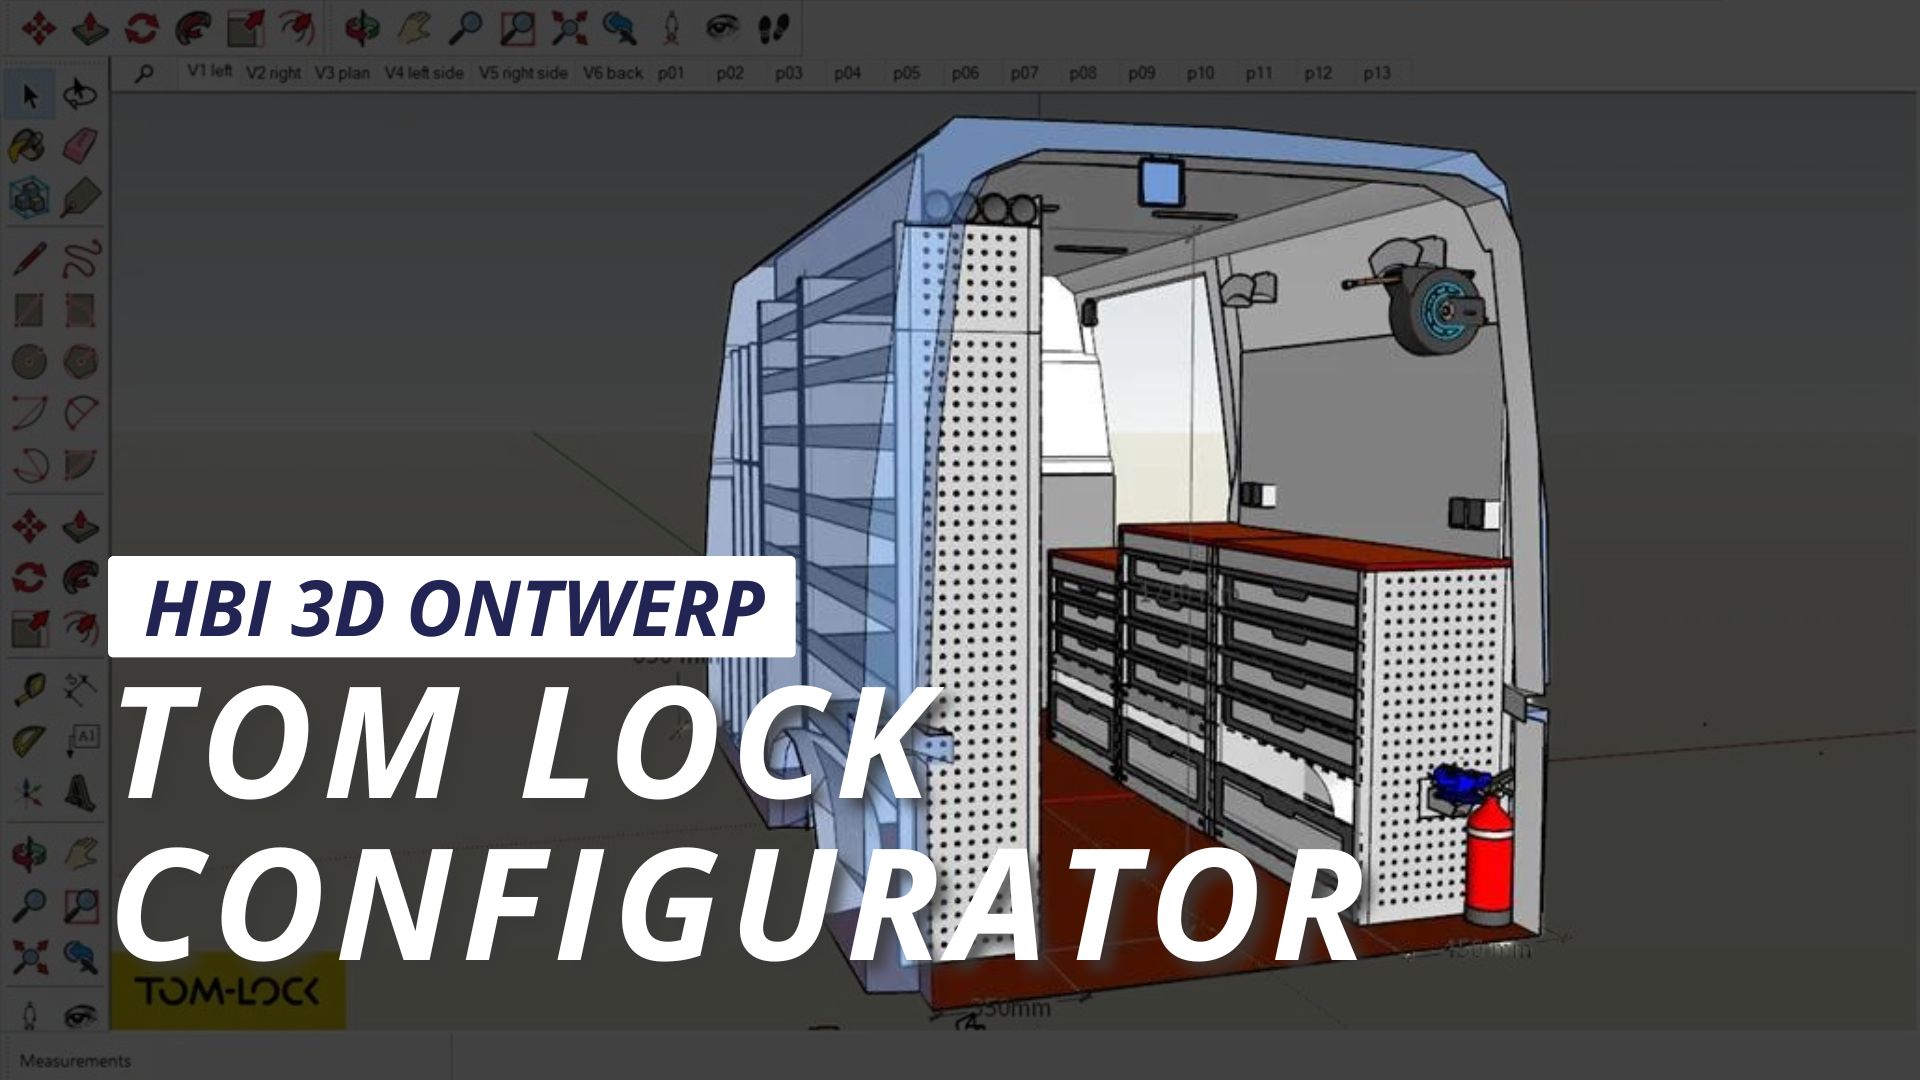Activate the Walk footprints tool
This screenshot has width=1920, height=1080.
coord(775,28)
